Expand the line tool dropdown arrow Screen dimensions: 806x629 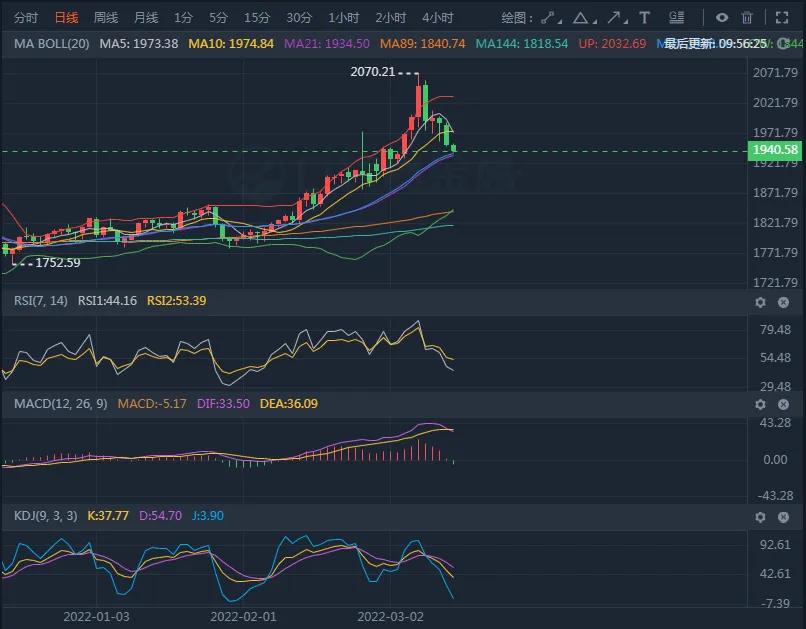pyautogui.click(x=562, y=22)
